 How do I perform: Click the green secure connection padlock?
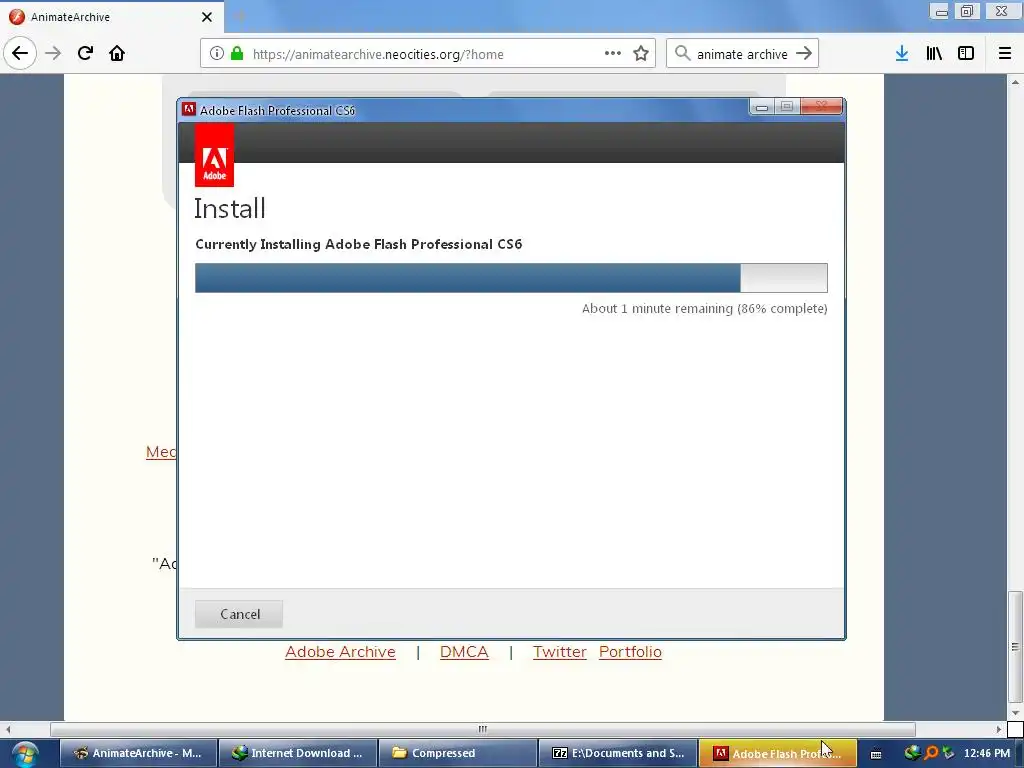[x=237, y=54]
